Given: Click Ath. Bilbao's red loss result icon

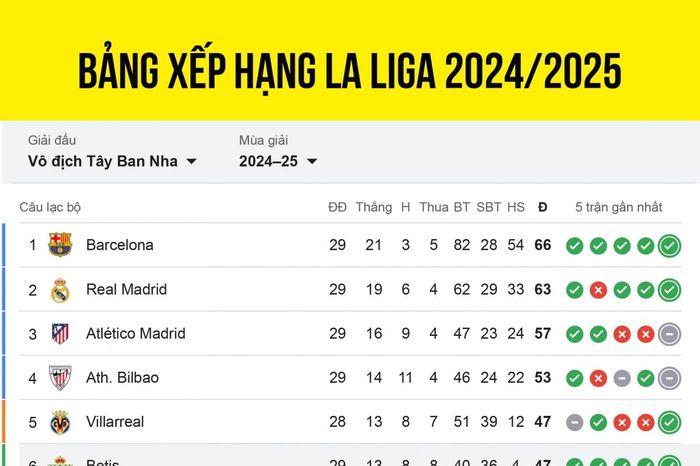Looking at the screenshot, I should 598,379.
